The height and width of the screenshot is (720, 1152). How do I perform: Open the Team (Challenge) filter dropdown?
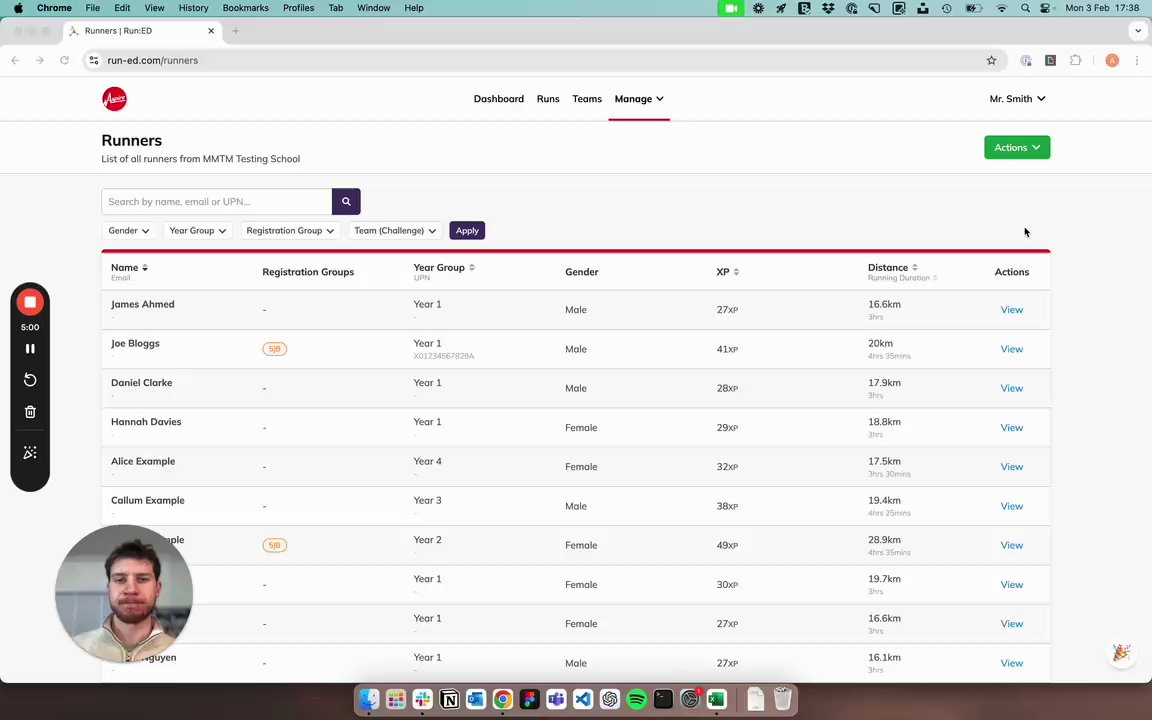395,231
